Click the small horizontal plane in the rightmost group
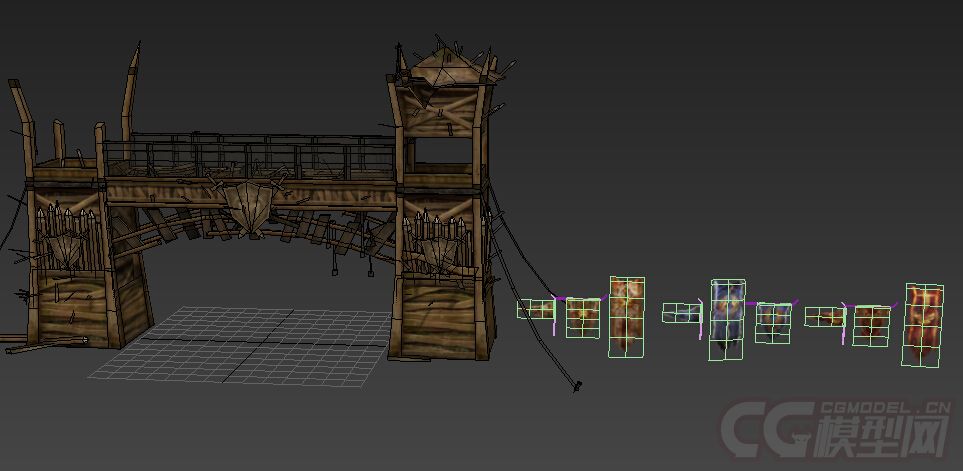Screen dimensions: 963x471 (825, 317)
